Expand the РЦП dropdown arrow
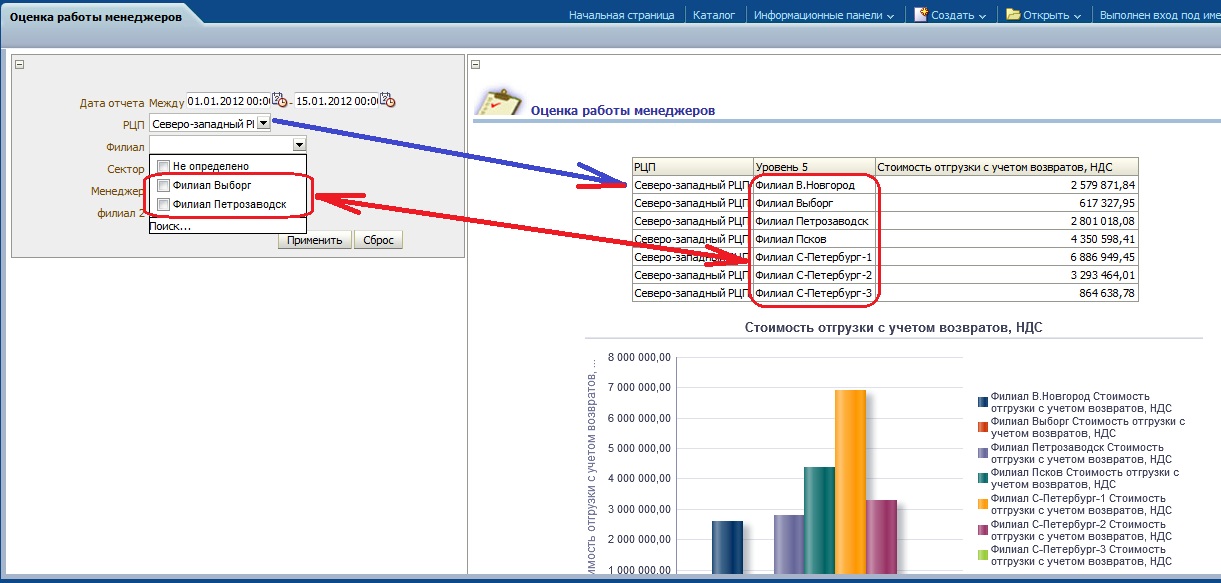1221x583 pixels. coord(263,123)
